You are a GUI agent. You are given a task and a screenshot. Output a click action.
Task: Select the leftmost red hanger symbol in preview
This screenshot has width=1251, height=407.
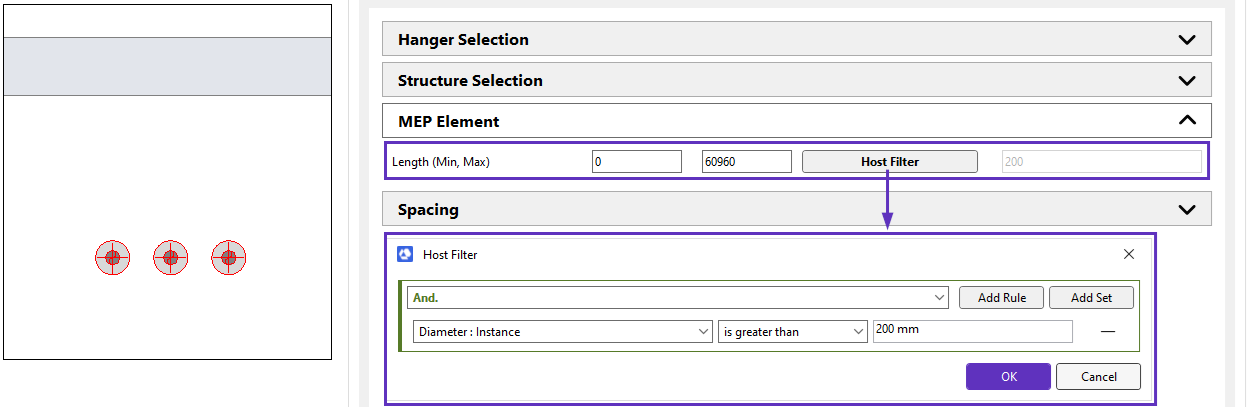tap(112, 258)
